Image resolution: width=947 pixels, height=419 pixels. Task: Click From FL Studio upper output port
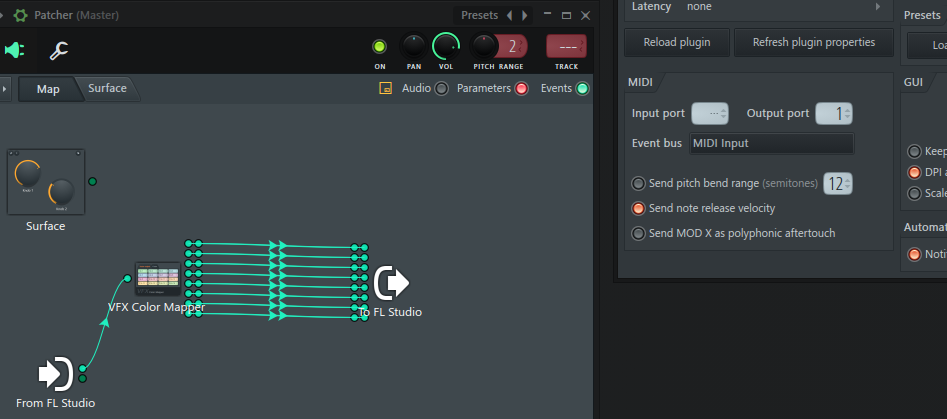(x=83, y=369)
